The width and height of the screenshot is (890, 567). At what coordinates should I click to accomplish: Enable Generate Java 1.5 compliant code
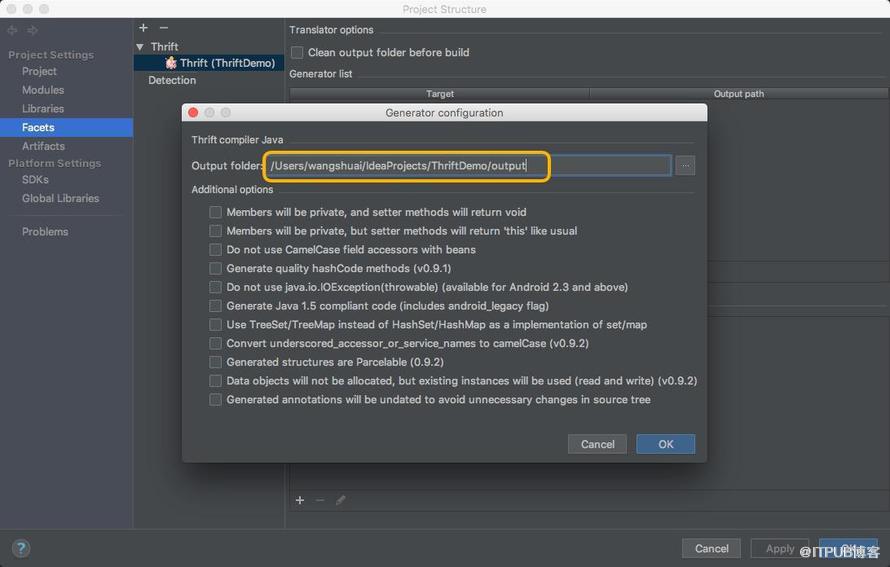click(x=215, y=306)
